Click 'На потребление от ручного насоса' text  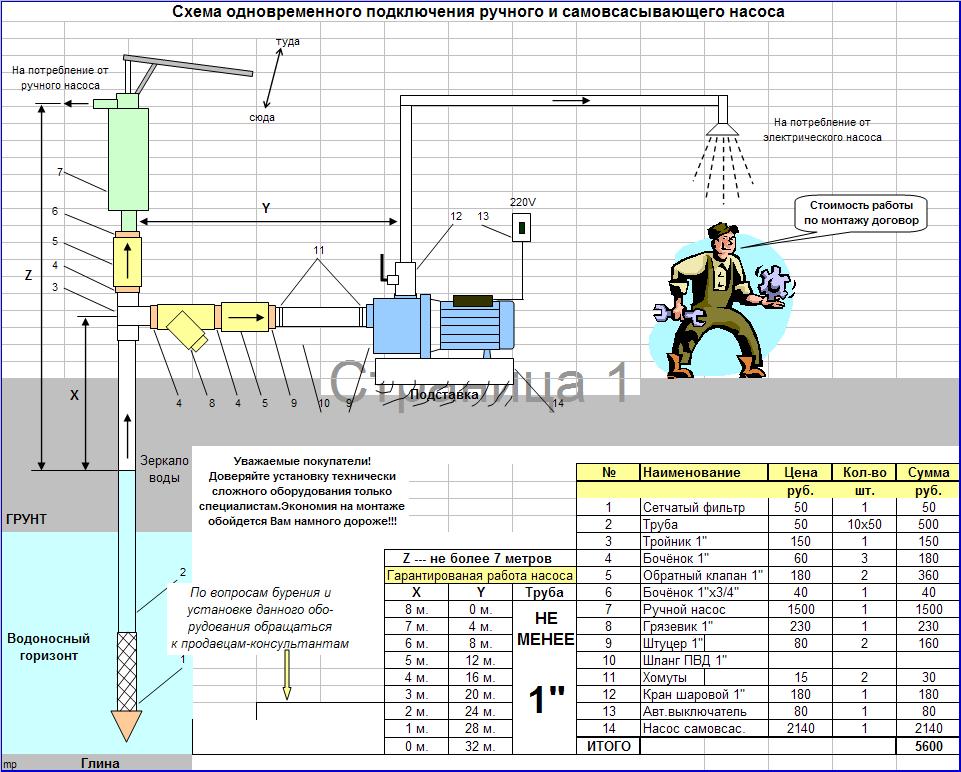pos(60,78)
